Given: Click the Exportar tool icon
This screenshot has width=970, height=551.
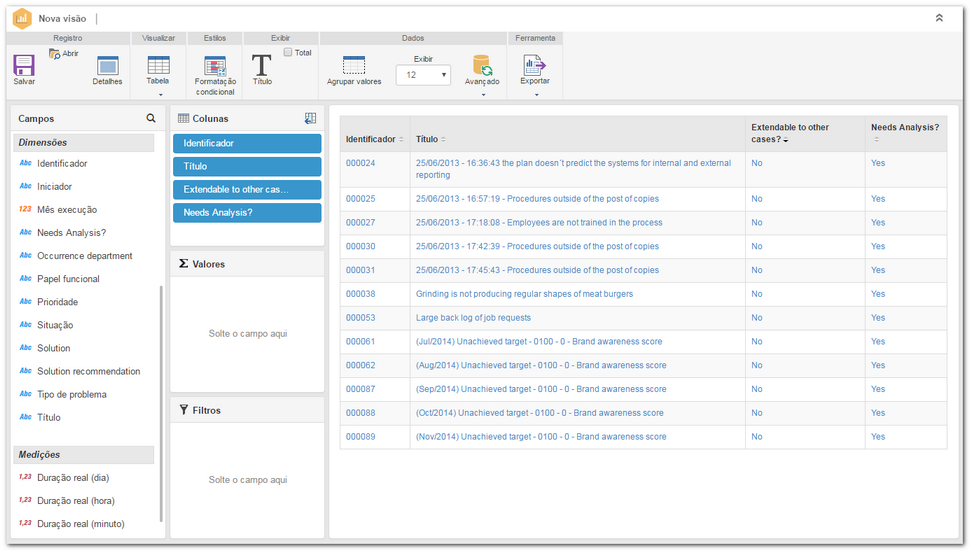Looking at the screenshot, I should pyautogui.click(x=534, y=65).
